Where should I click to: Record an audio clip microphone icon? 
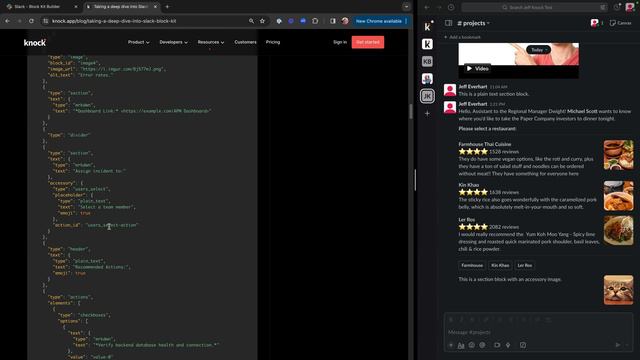(x=508, y=345)
